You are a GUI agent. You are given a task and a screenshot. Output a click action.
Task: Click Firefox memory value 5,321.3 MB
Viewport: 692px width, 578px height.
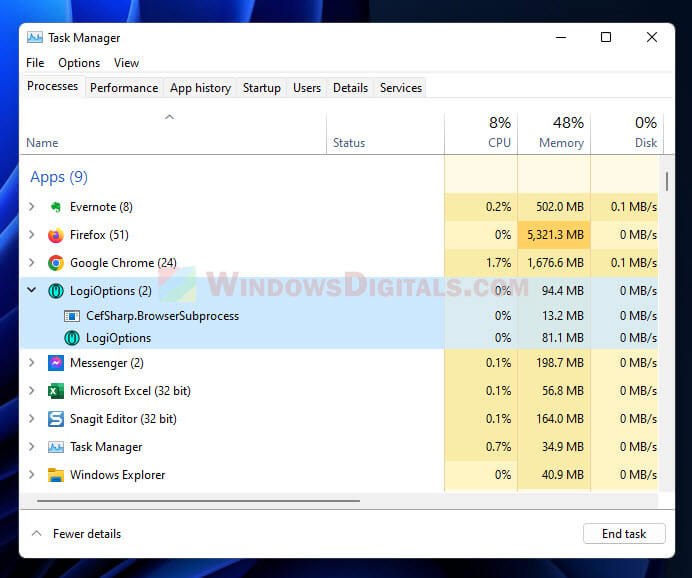(555, 235)
